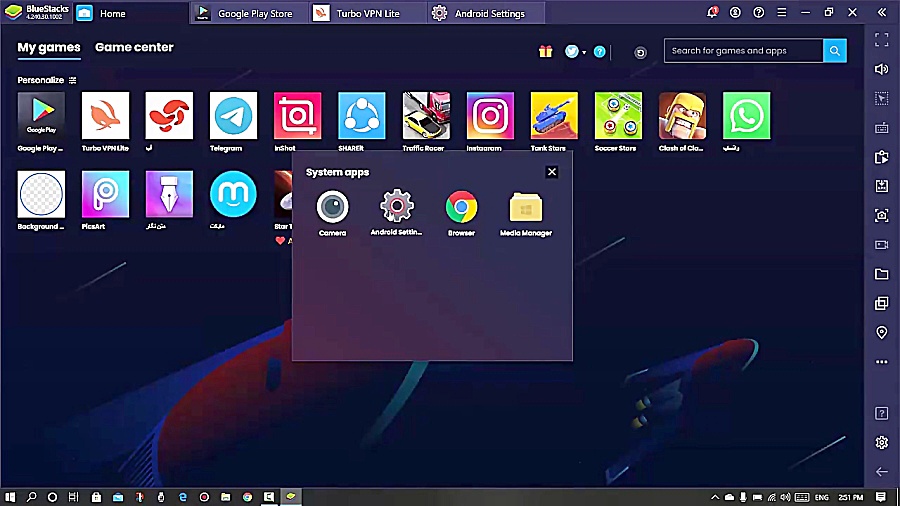The image size is (900, 506).
Task: Launch Tank Stars game
Action: pos(554,115)
